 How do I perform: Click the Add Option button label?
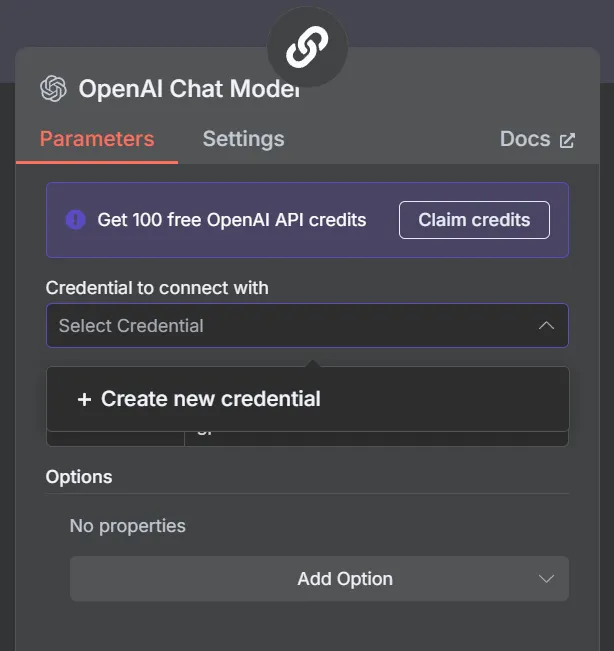[x=344, y=579]
